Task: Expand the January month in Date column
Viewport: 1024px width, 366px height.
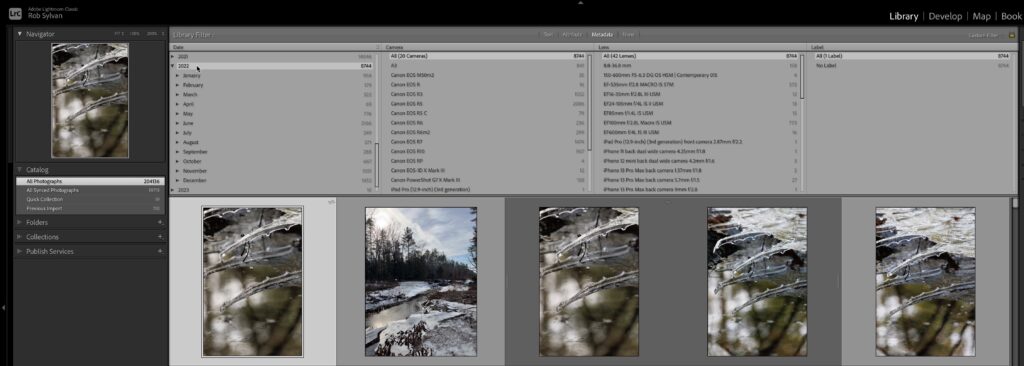Action: coord(177,76)
